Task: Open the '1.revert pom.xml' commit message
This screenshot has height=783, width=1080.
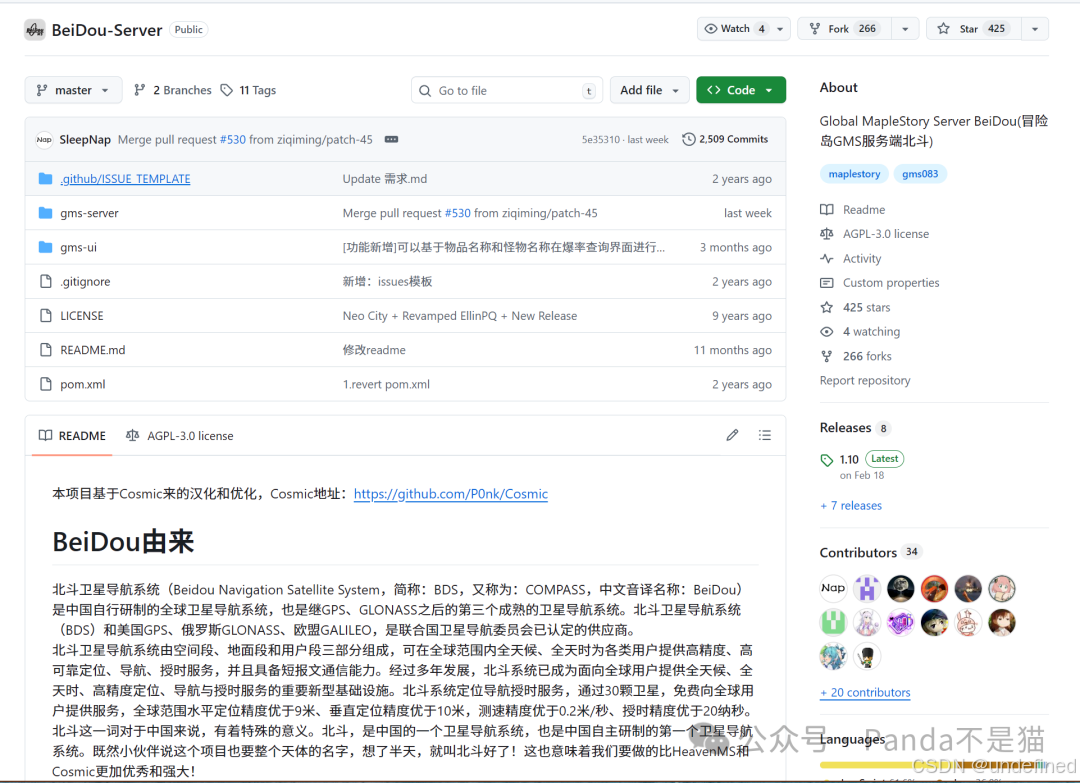Action: (x=386, y=384)
